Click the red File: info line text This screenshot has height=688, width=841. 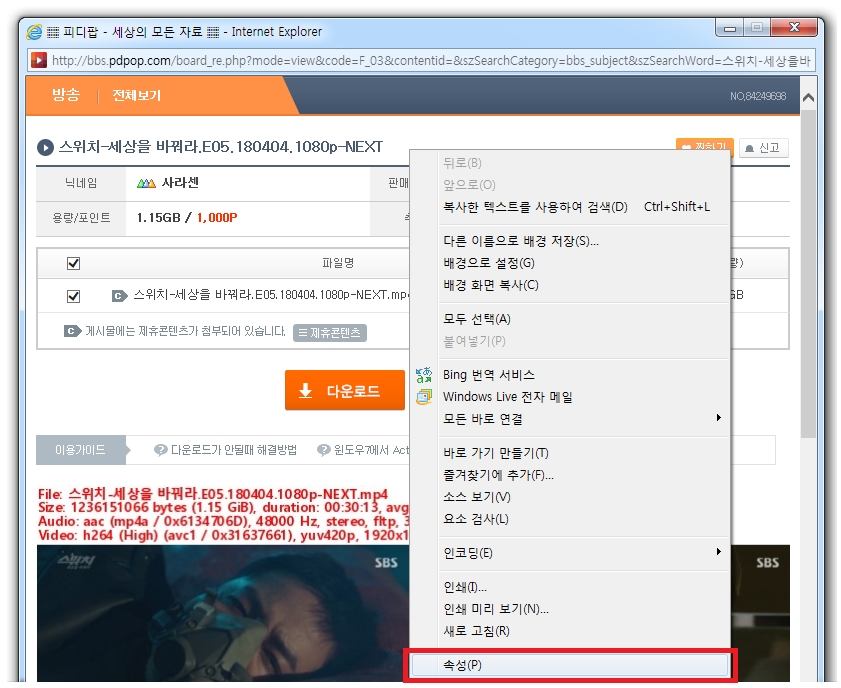point(213,494)
